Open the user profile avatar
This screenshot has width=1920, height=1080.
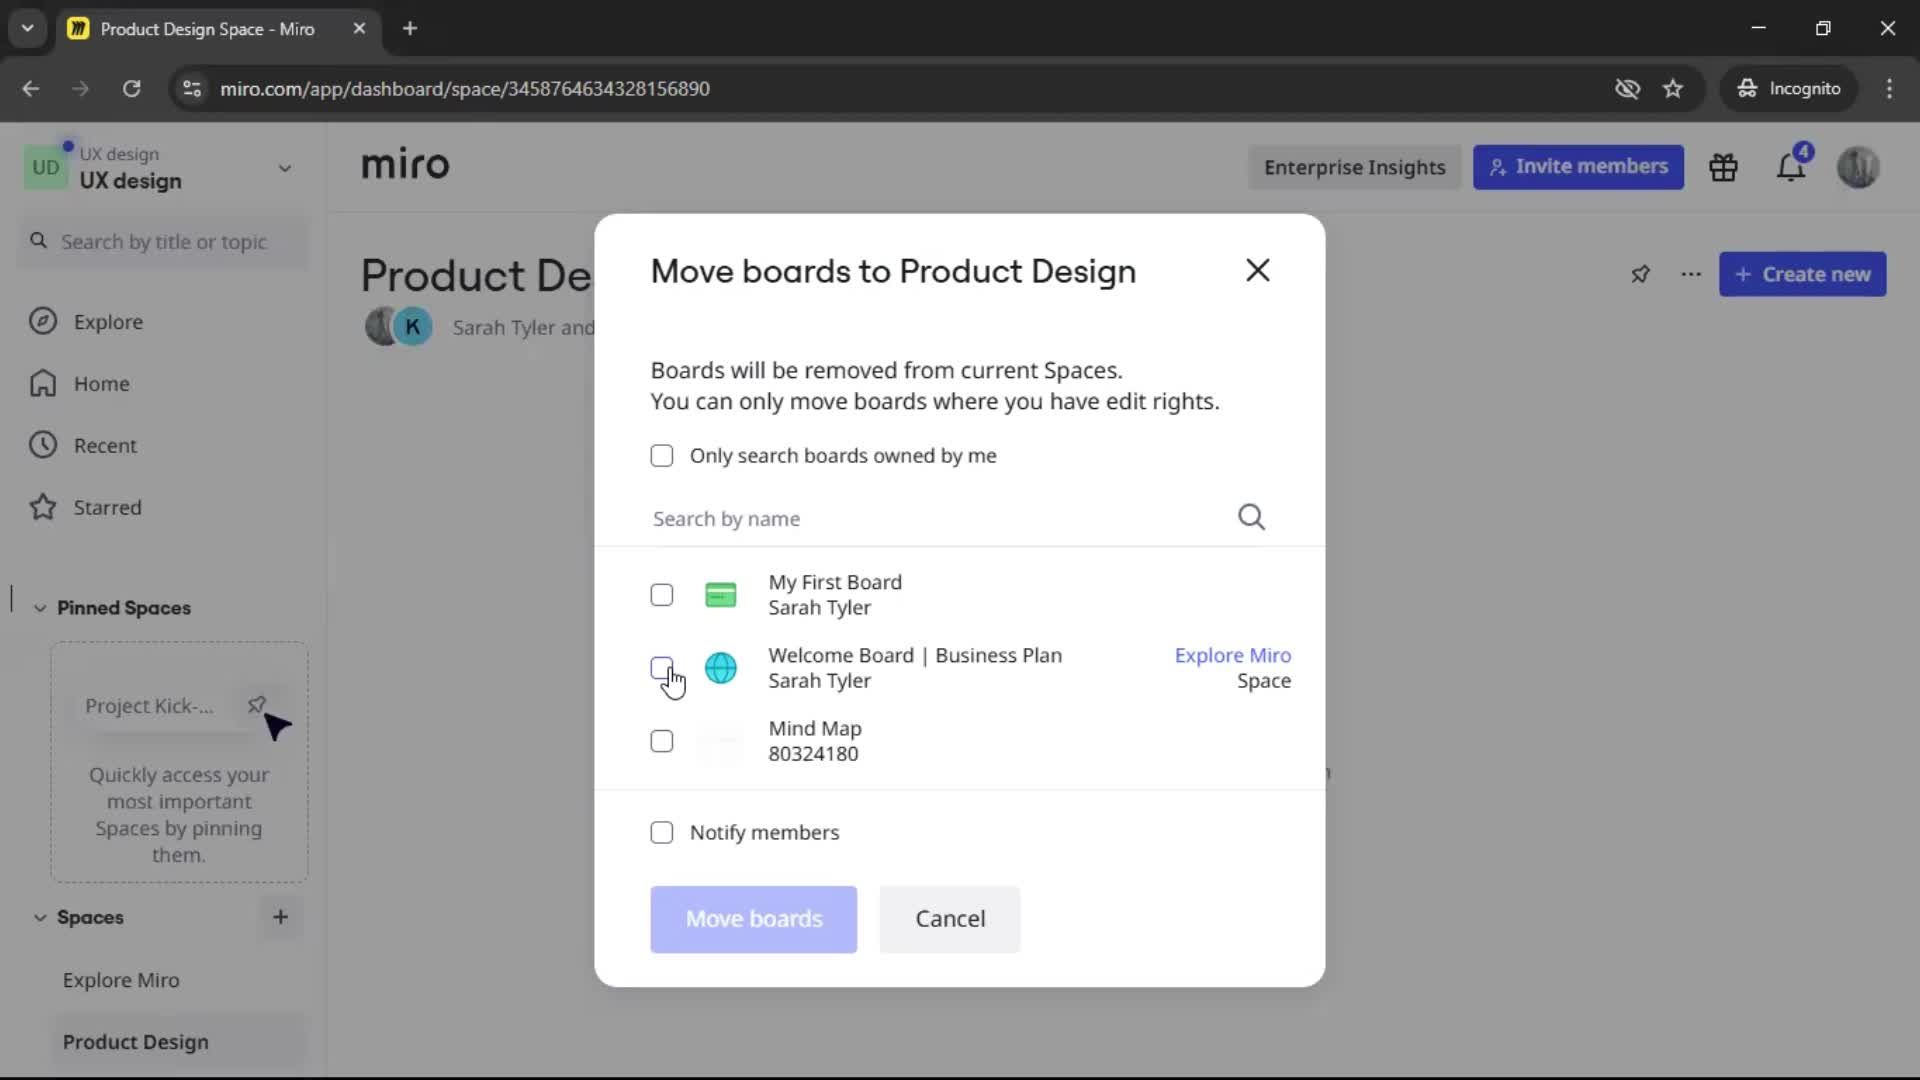click(1858, 167)
